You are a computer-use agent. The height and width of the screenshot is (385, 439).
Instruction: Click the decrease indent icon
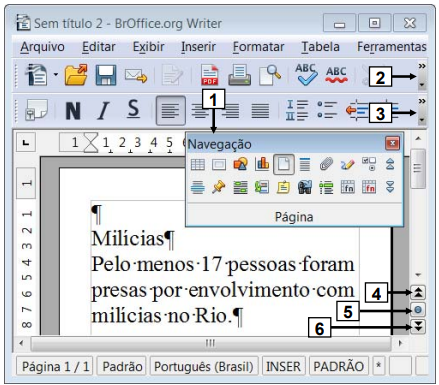pos(357,110)
